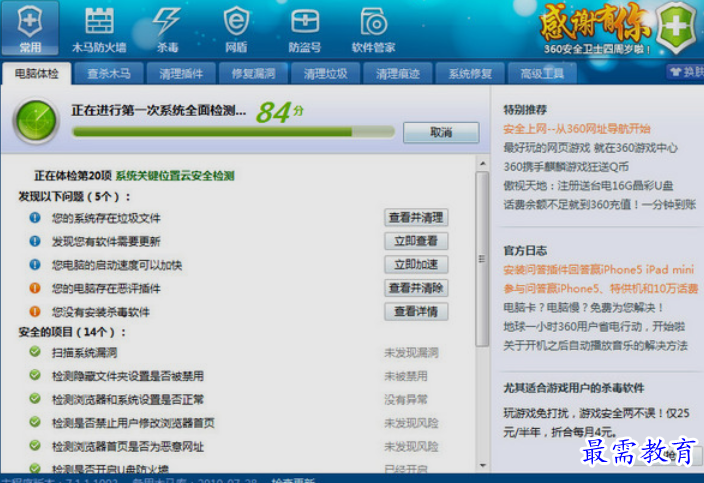
Task: Switch to the 修复漏洞 tab
Action: 253,74
